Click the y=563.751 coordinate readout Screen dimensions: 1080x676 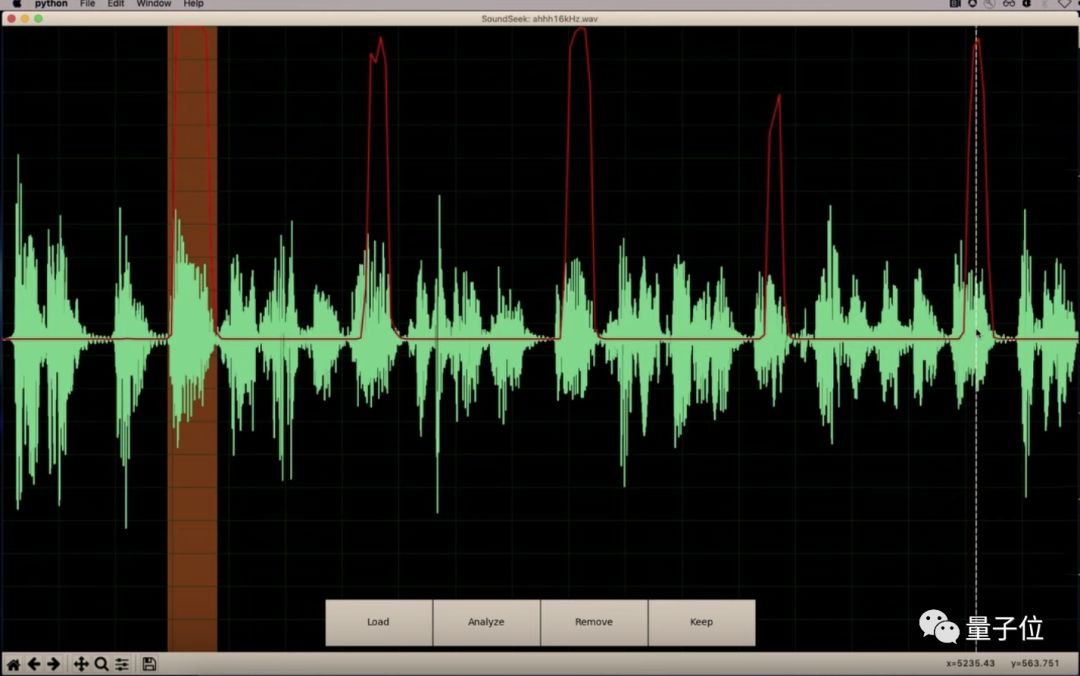tap(1035, 664)
